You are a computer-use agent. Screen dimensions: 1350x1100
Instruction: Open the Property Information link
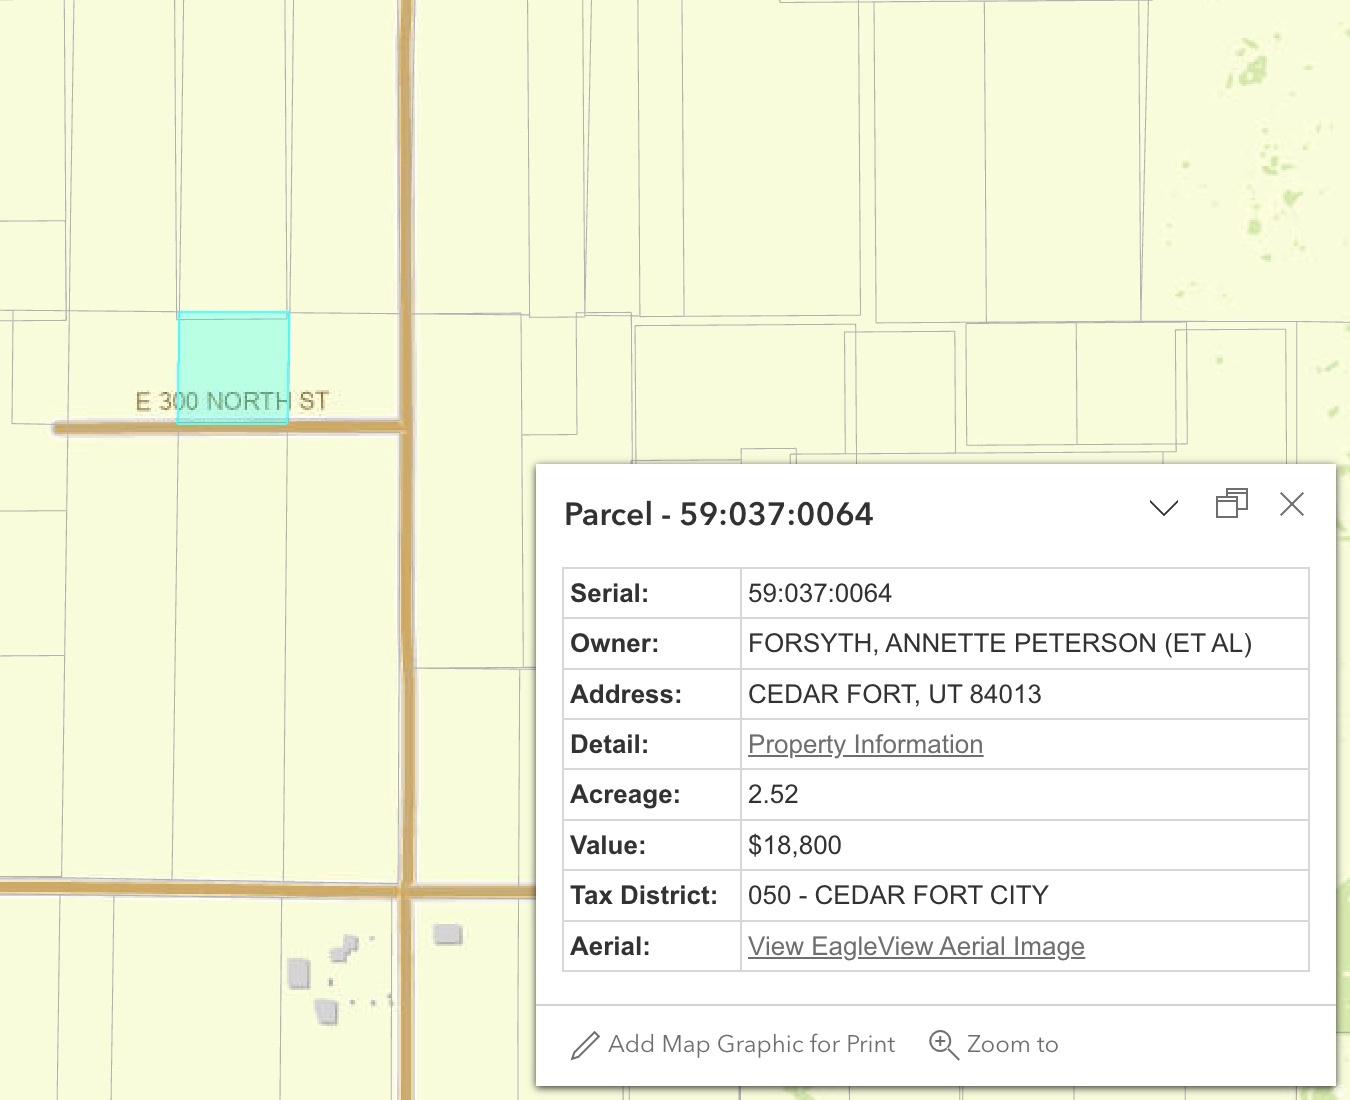coord(865,744)
